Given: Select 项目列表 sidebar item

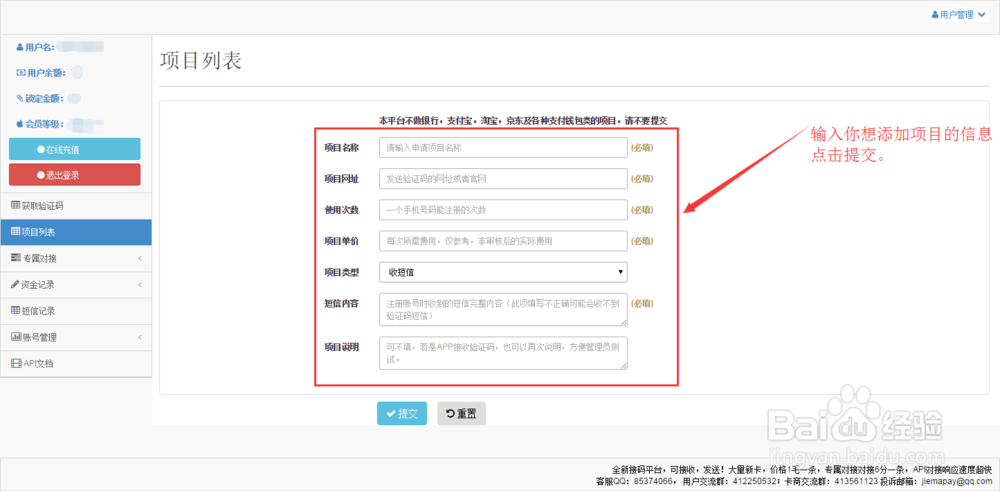Looking at the screenshot, I should click(76, 232).
